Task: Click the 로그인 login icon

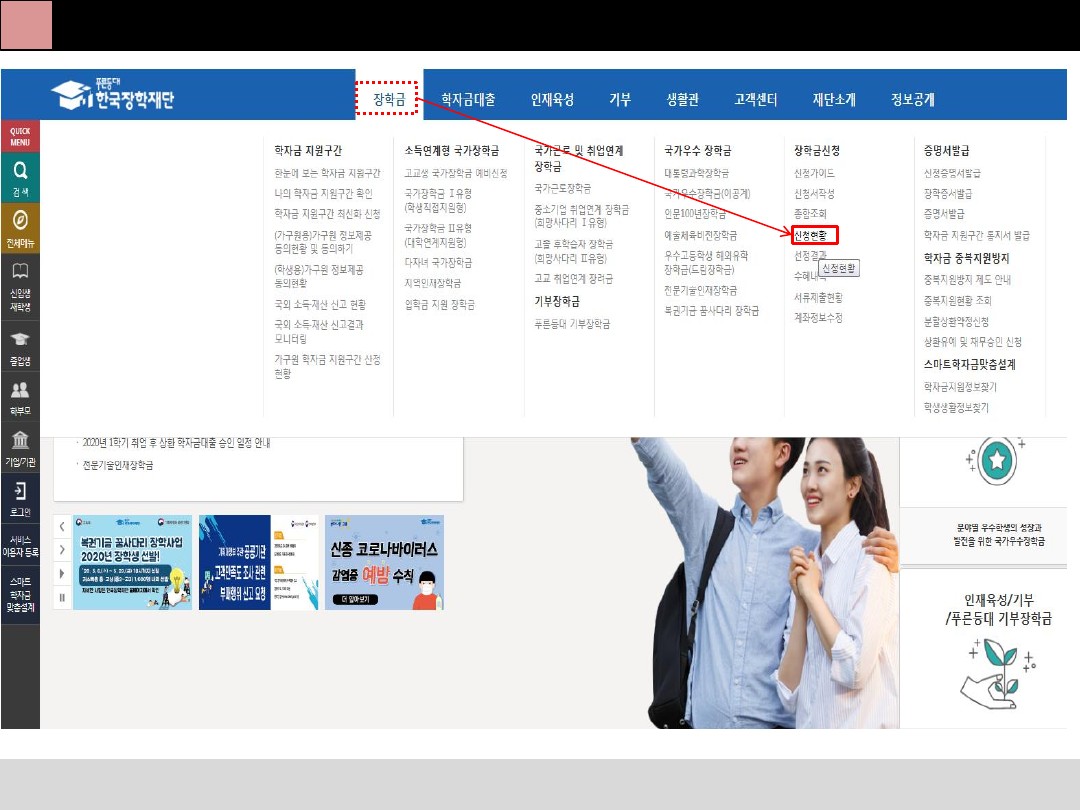Action: [x=20, y=498]
